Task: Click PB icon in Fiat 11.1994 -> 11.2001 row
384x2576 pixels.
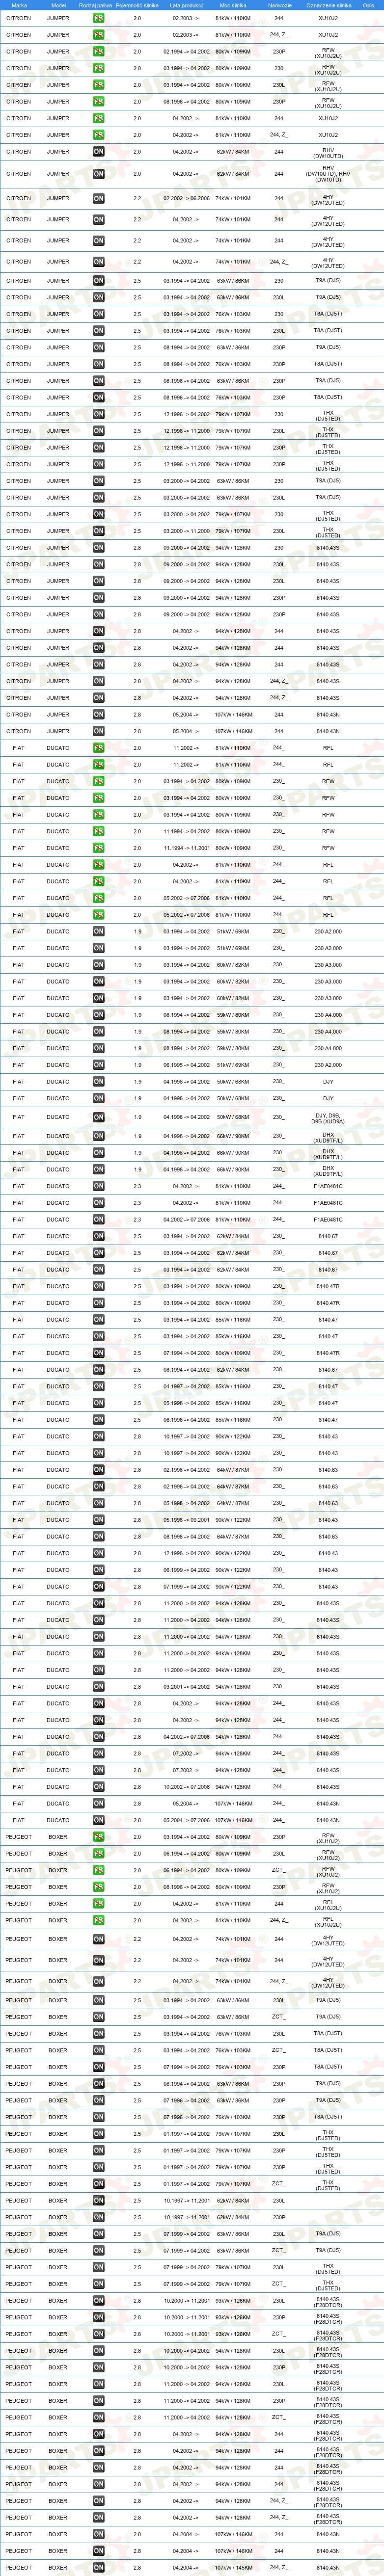Action: click(98, 848)
